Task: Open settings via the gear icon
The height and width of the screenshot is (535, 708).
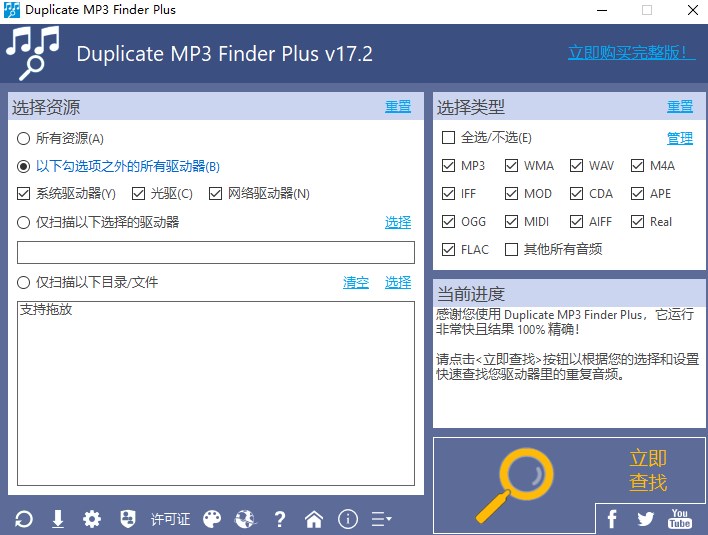Action: tap(92, 519)
